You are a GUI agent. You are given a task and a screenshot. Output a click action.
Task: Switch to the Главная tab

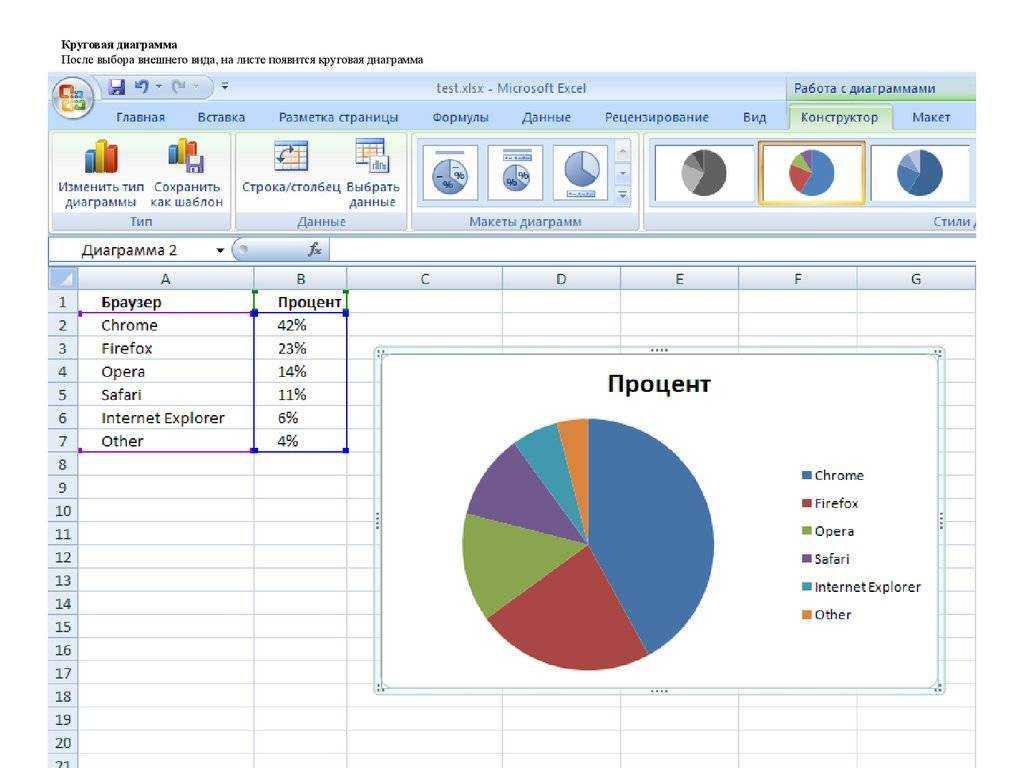point(140,118)
